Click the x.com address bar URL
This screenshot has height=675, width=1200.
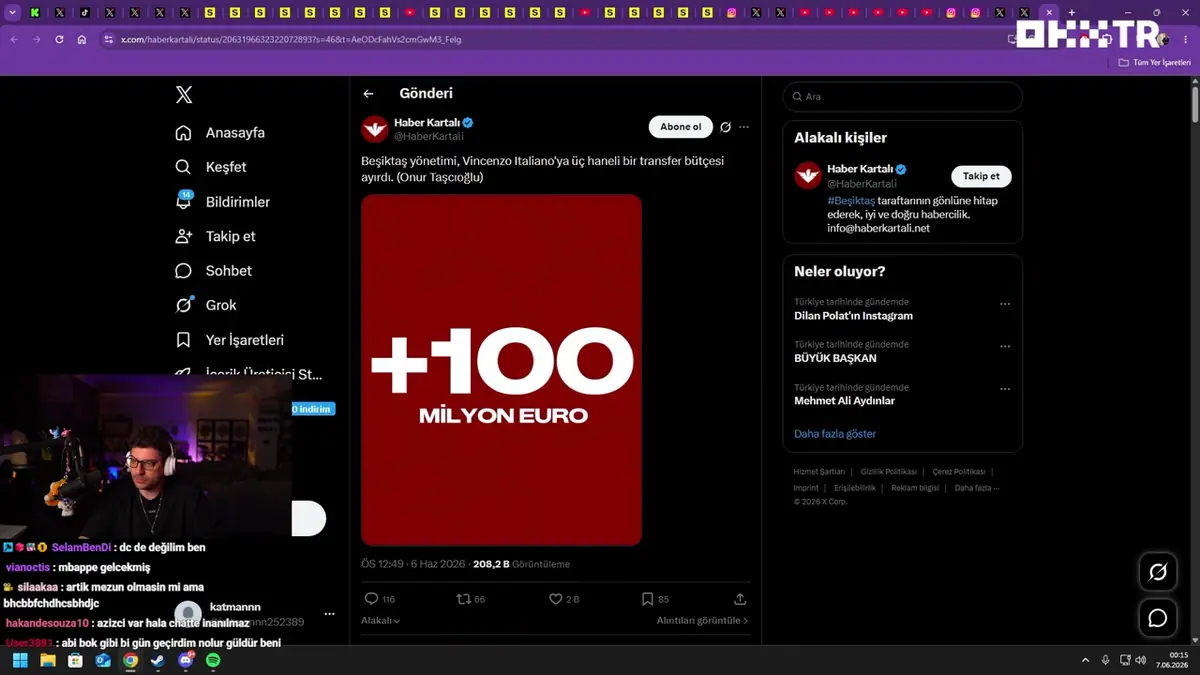click(x=291, y=39)
